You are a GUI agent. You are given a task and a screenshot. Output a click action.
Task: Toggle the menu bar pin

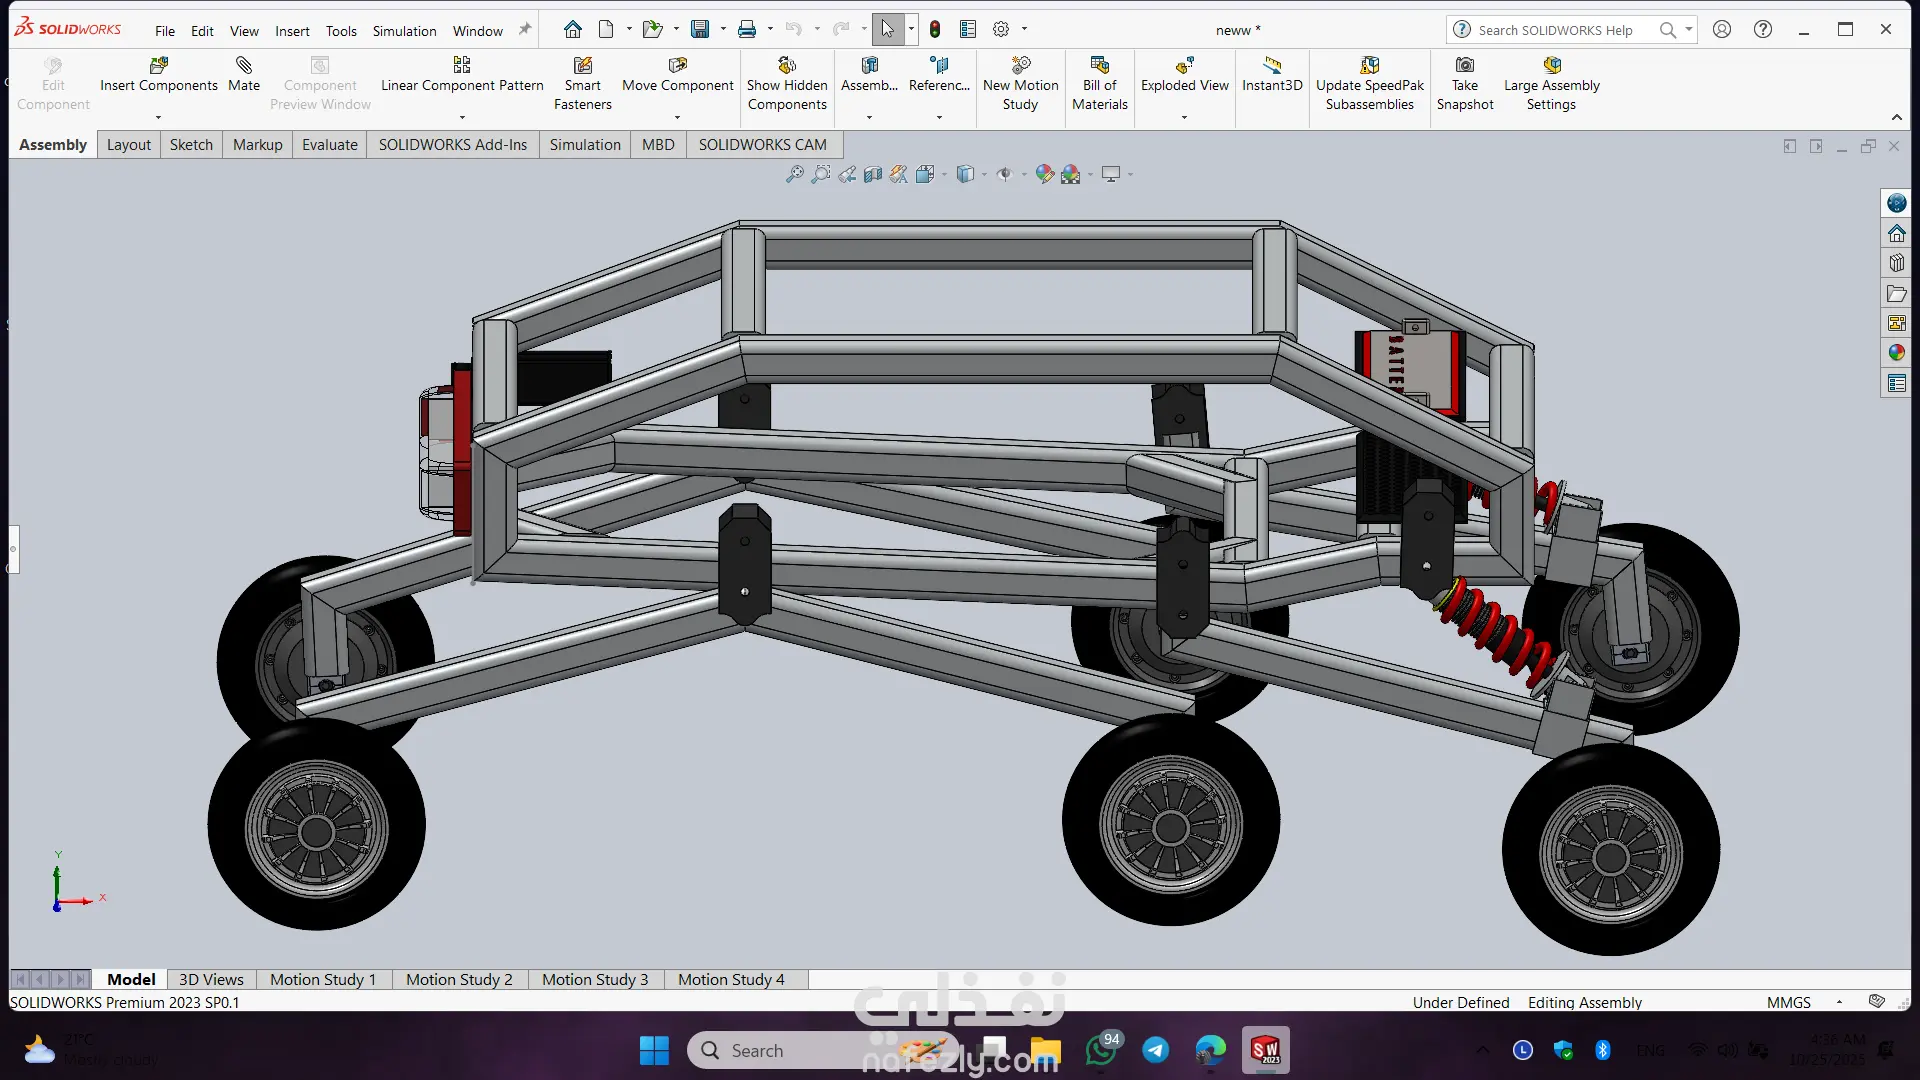pyautogui.click(x=525, y=30)
